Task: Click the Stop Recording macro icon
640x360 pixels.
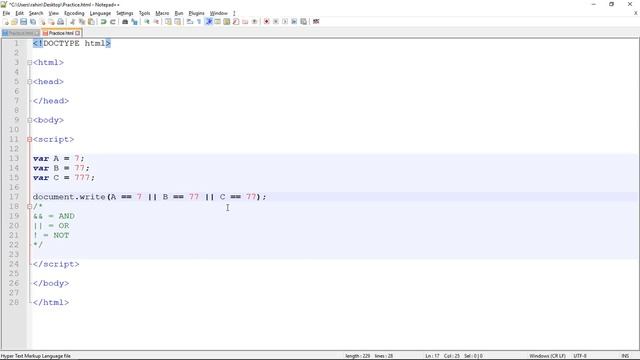Action: click(276, 22)
